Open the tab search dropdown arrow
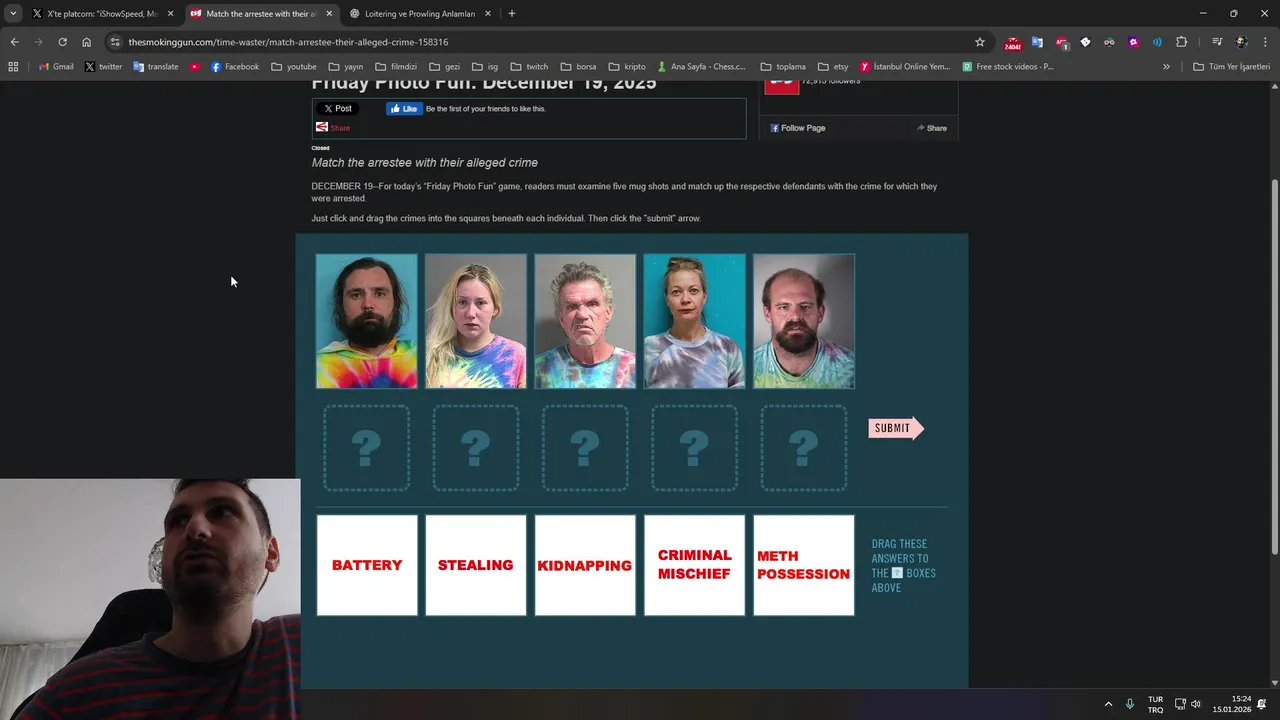 [x=13, y=13]
